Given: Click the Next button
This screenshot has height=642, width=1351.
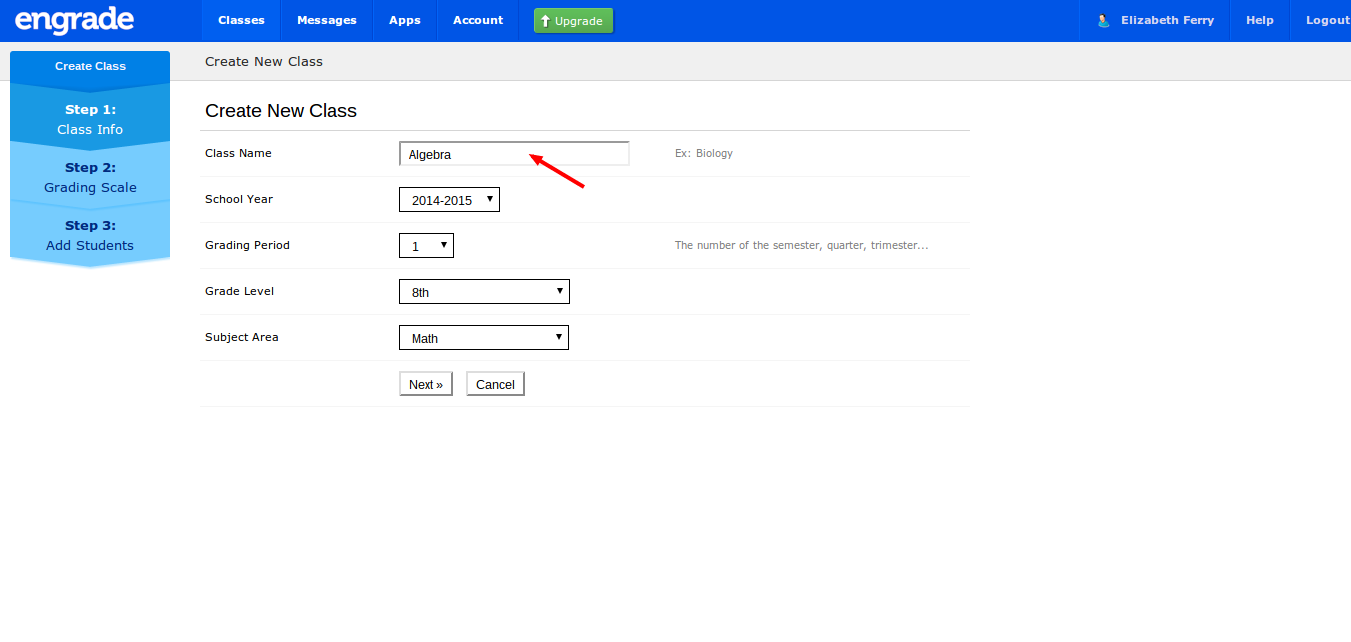Looking at the screenshot, I should pos(425,383).
